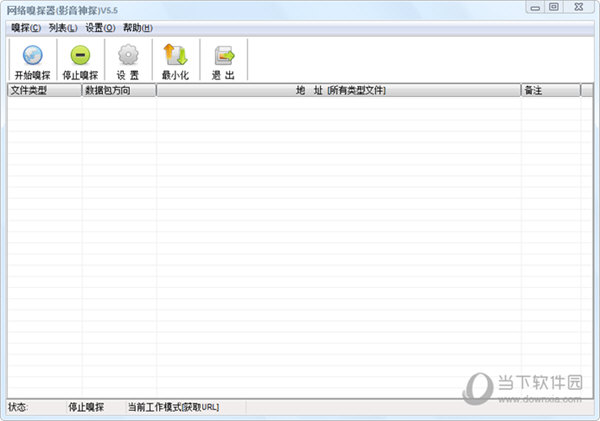Open the 嗅探(C) menu
600x421 pixels.
coord(26,28)
